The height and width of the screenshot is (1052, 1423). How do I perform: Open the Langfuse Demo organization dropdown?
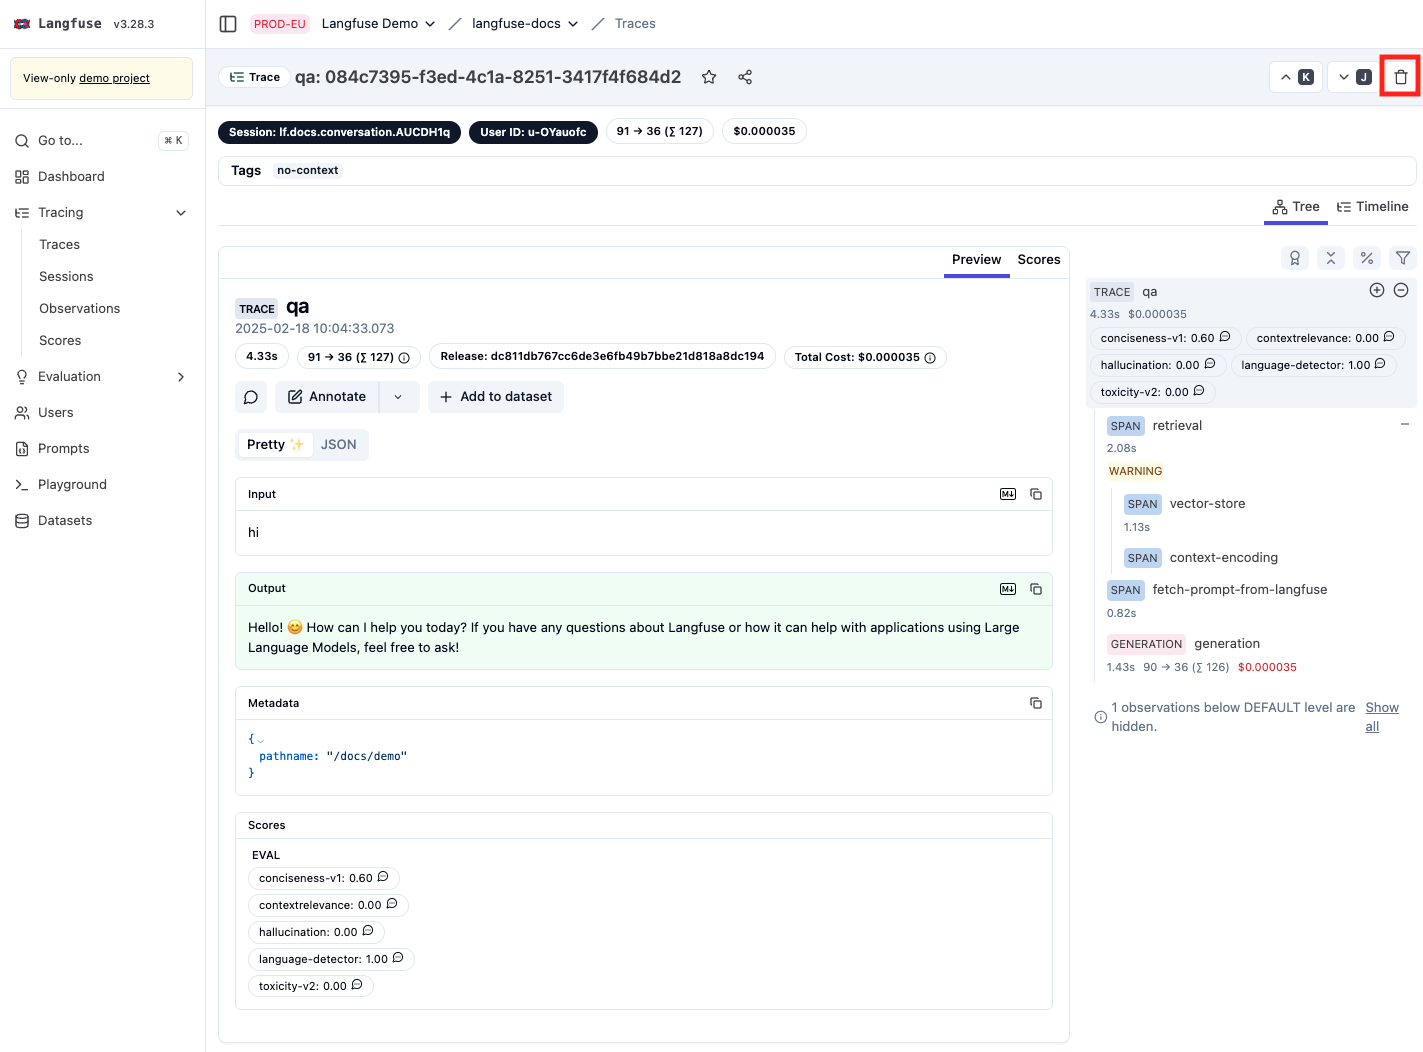point(378,24)
